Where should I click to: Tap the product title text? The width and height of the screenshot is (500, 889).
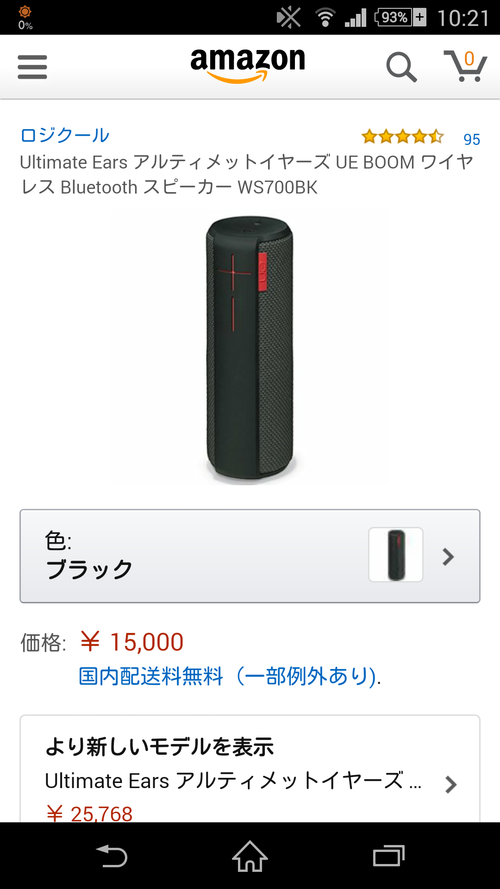247,175
